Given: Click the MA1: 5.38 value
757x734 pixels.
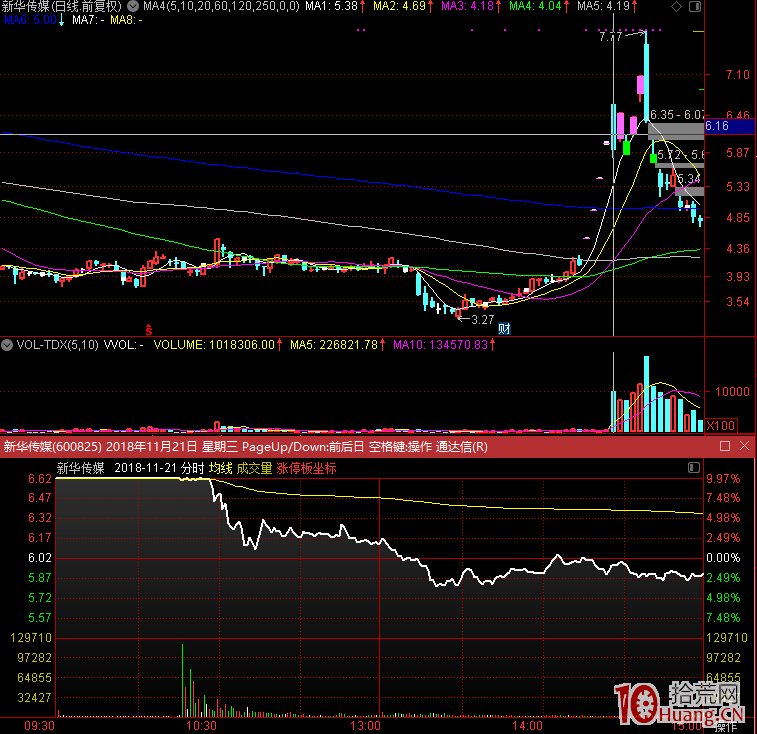Looking at the screenshot, I should click(x=335, y=6).
